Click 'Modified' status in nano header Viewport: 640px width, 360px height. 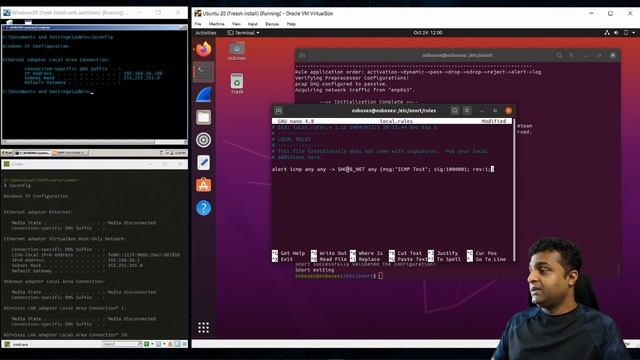pyautogui.click(x=493, y=121)
